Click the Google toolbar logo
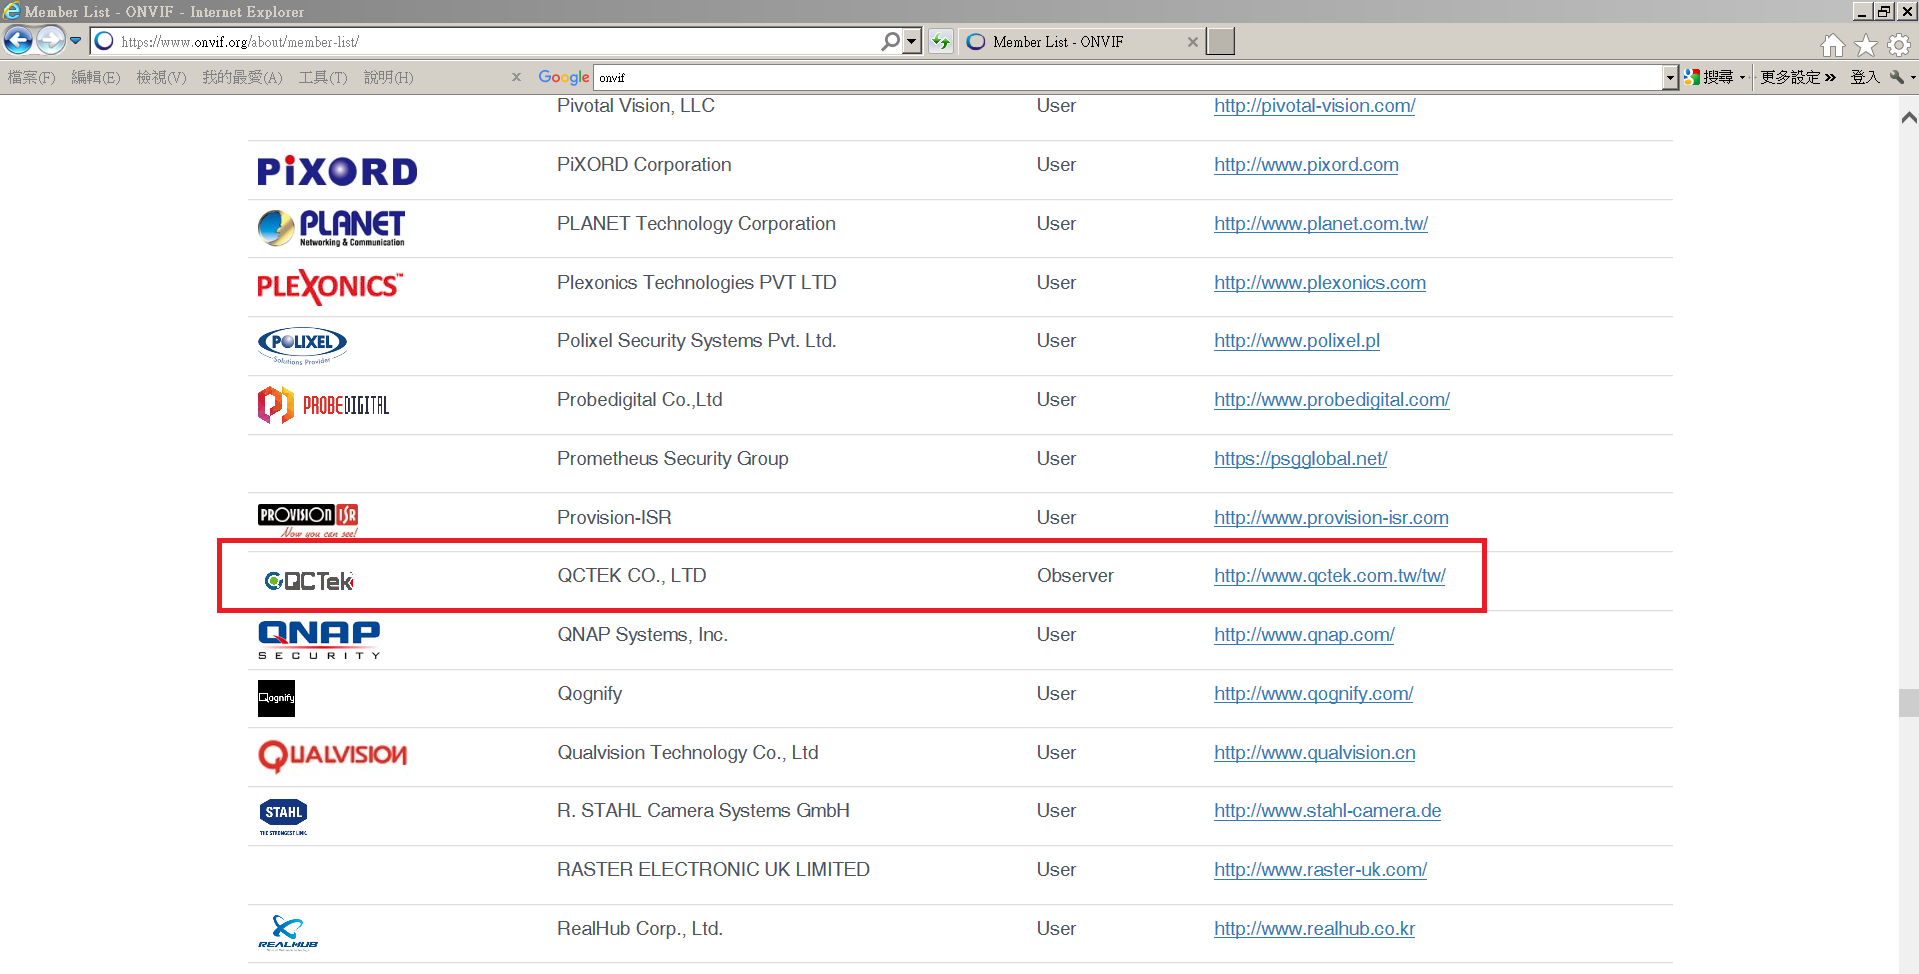 pos(563,77)
